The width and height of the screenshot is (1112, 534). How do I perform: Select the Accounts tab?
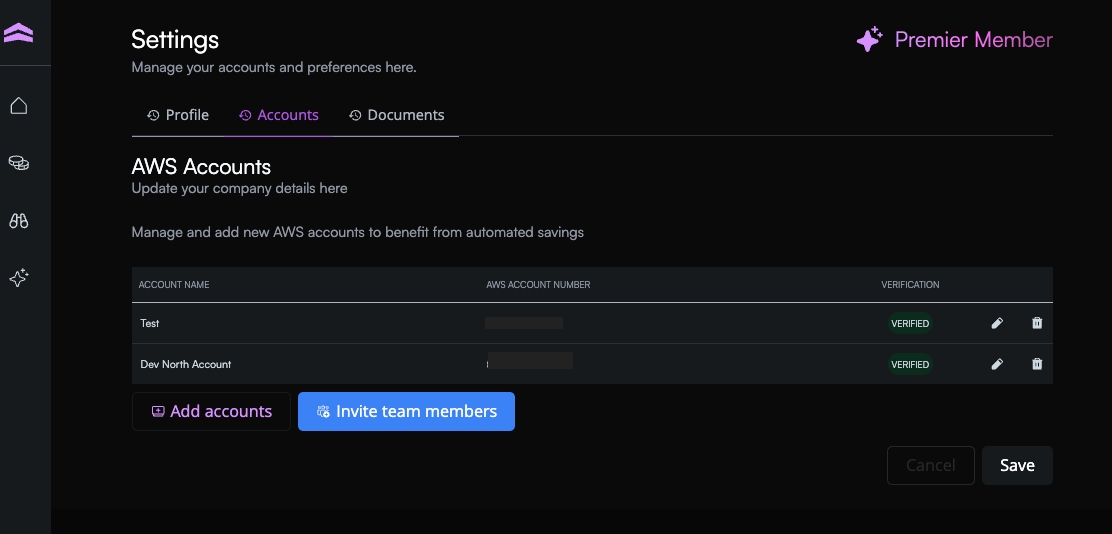pyautogui.click(x=279, y=115)
